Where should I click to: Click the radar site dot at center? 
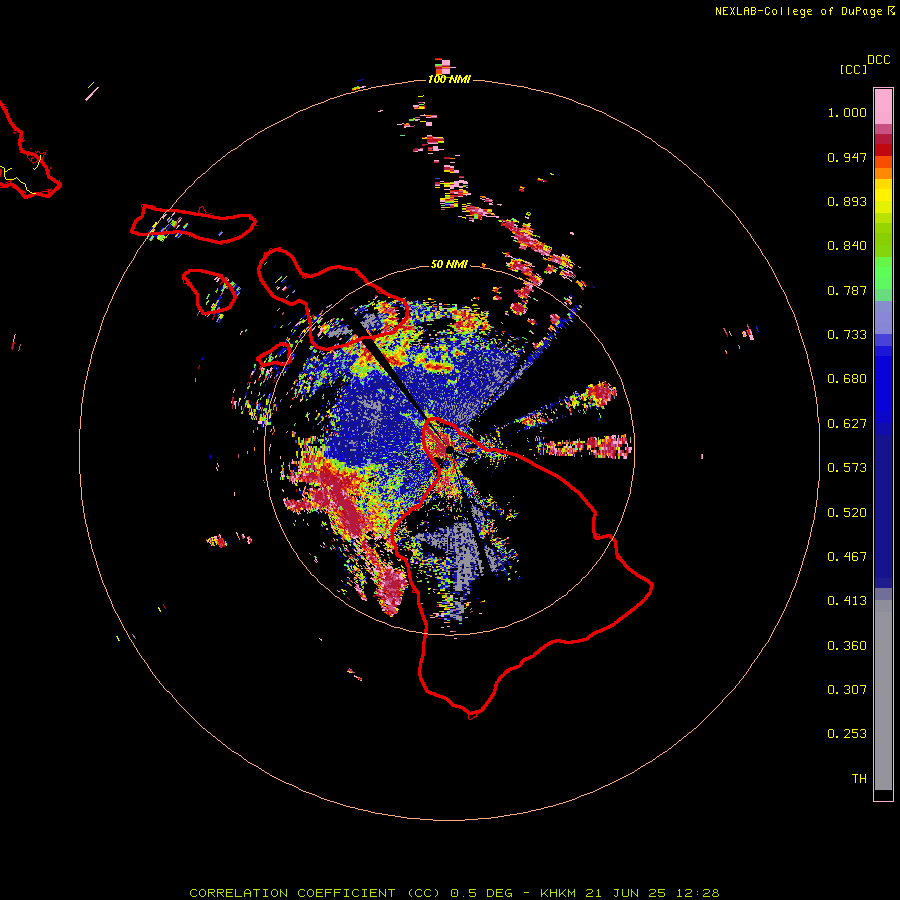pos(449,449)
